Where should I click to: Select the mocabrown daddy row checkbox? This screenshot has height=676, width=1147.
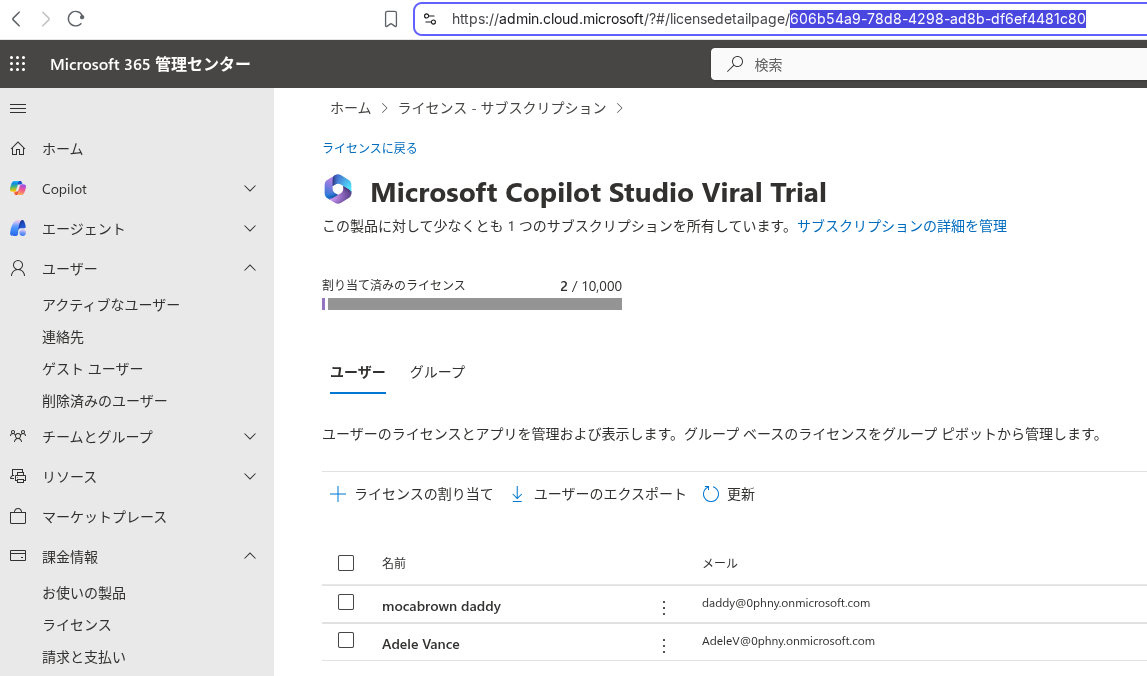[346, 602]
